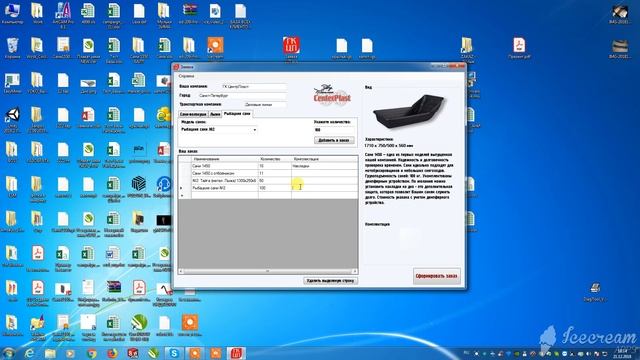This screenshot has height=360, width=640.
Task: Switch to the Сани-волокуши tab
Action: 193,114
